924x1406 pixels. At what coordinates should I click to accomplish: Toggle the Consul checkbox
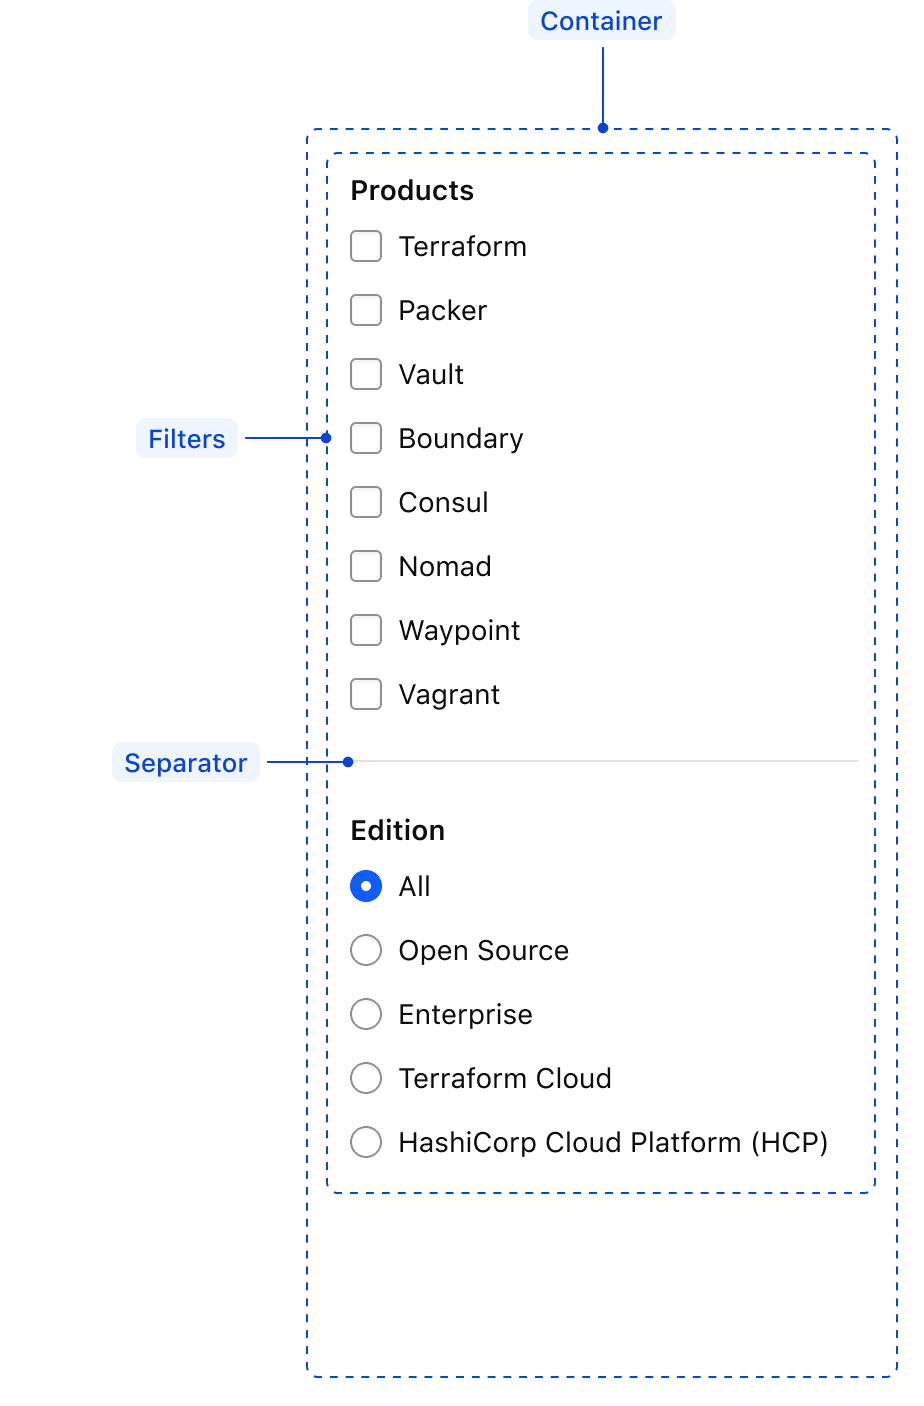point(366,502)
